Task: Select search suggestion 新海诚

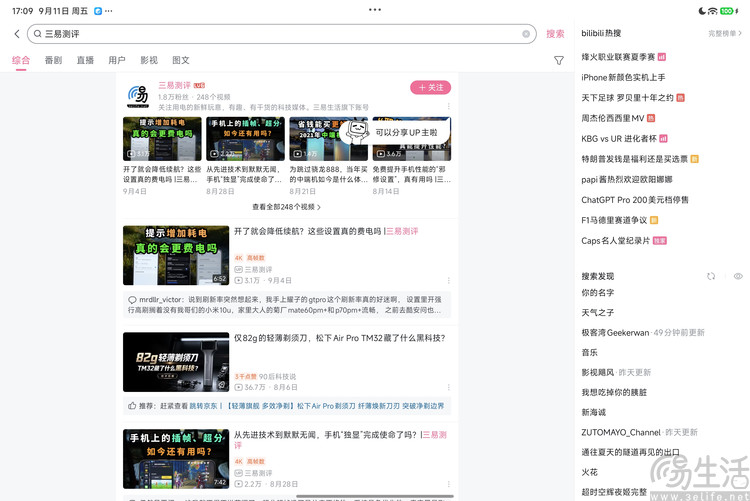Action: [594, 412]
